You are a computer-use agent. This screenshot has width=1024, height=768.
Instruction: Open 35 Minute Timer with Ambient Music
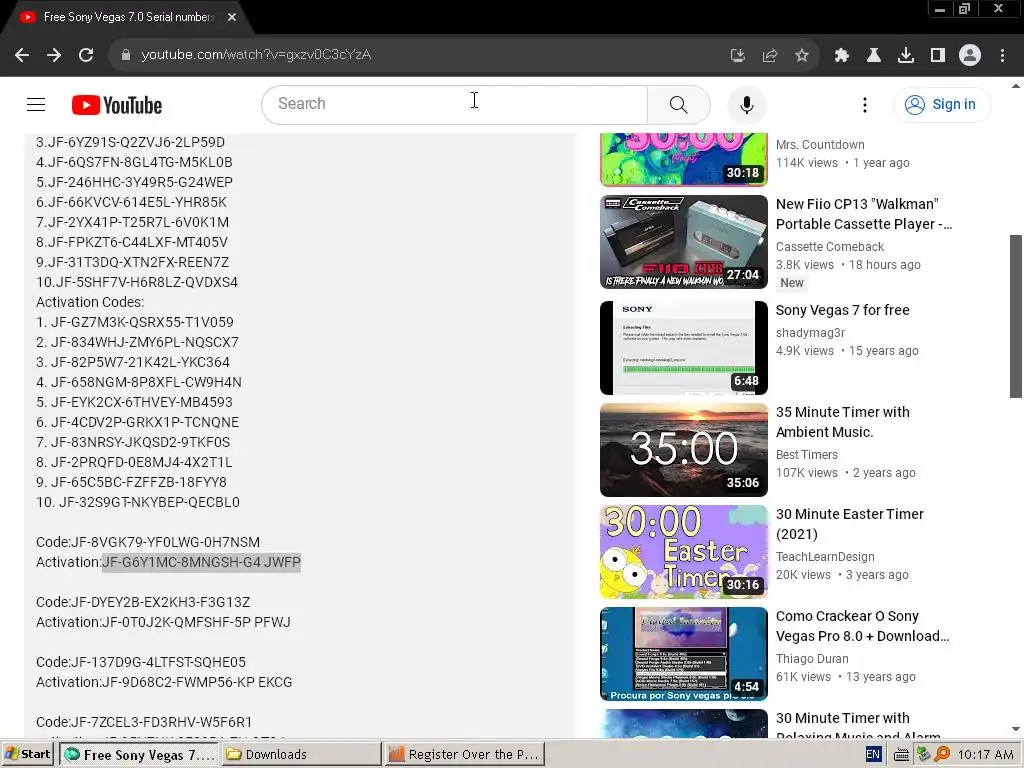coord(842,422)
